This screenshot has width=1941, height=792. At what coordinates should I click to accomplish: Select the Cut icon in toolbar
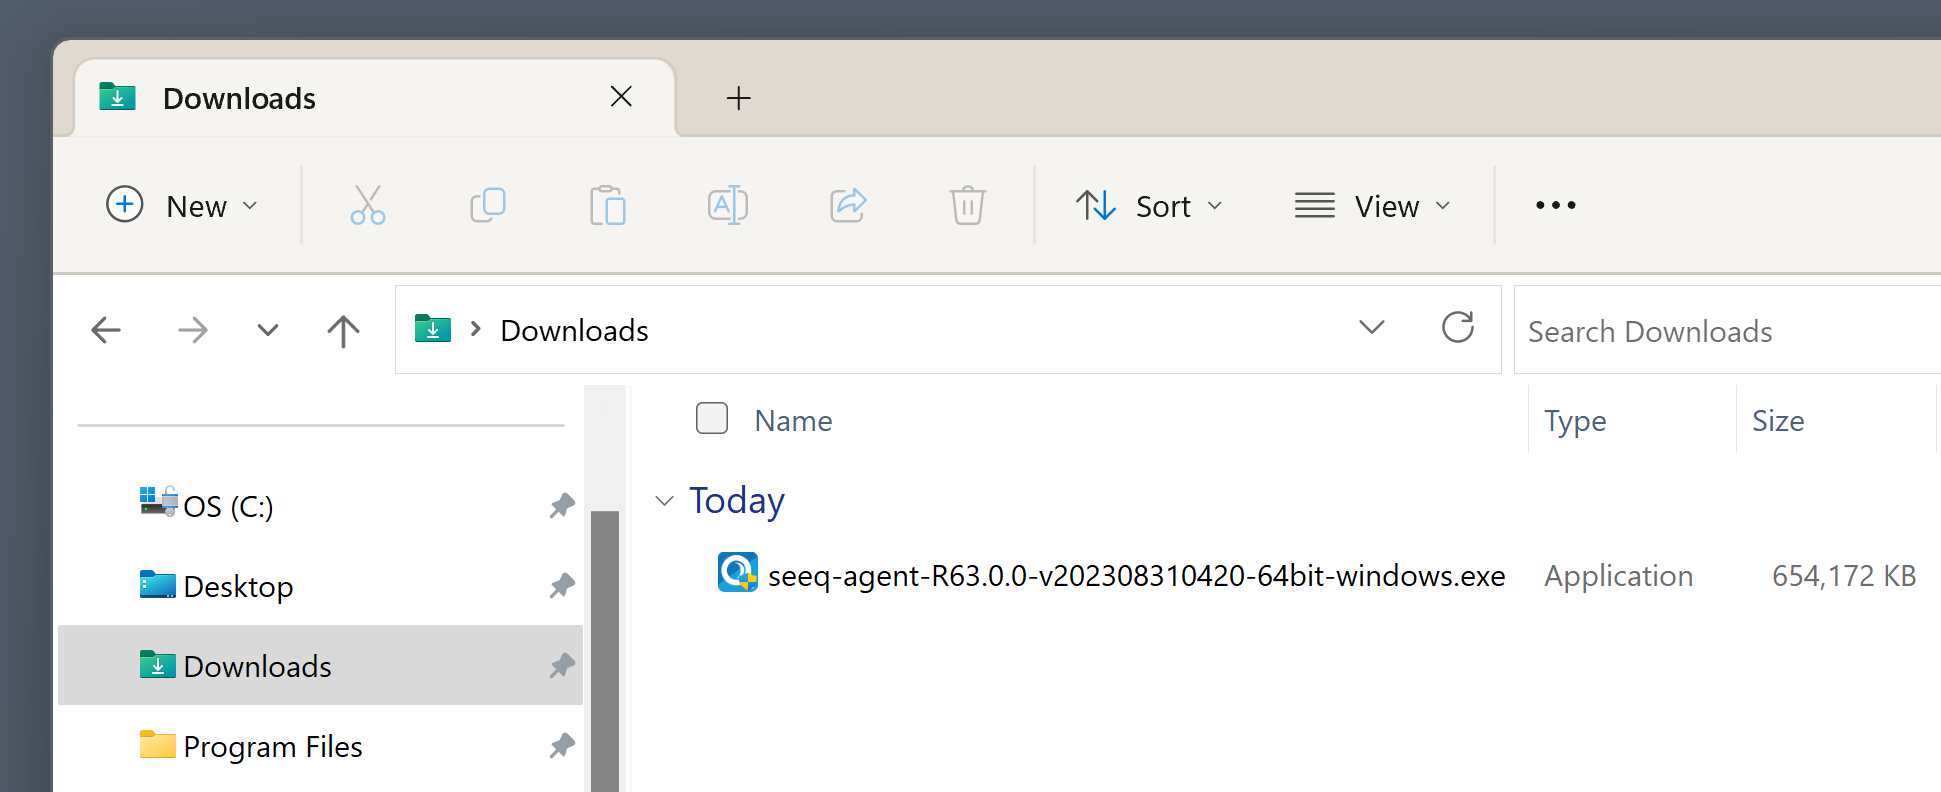[x=368, y=205]
